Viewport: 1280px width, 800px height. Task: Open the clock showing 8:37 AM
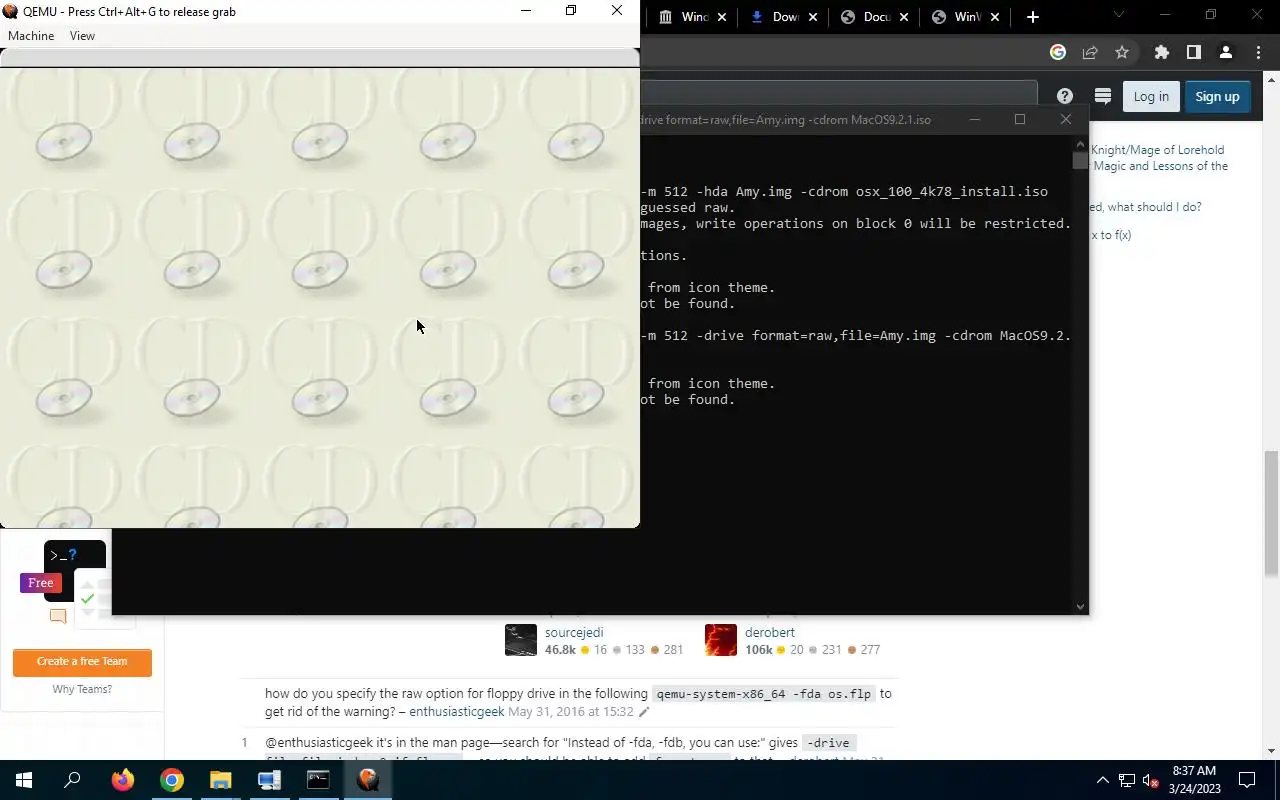[1194, 780]
